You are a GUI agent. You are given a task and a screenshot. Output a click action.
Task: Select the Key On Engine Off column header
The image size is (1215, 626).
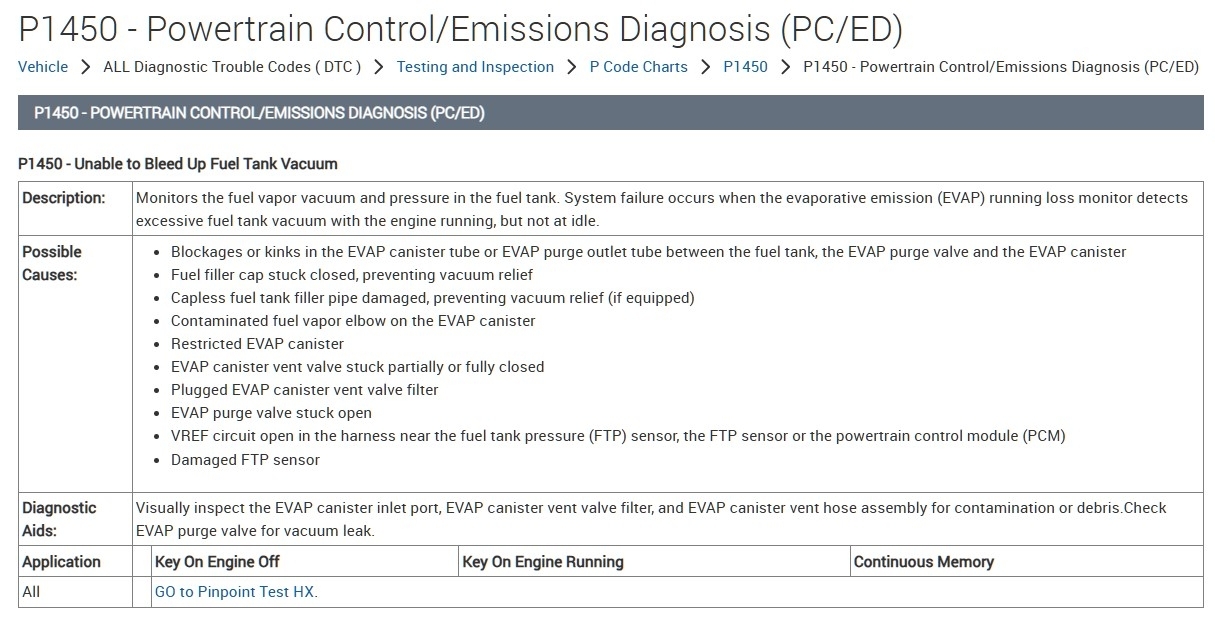[217, 562]
